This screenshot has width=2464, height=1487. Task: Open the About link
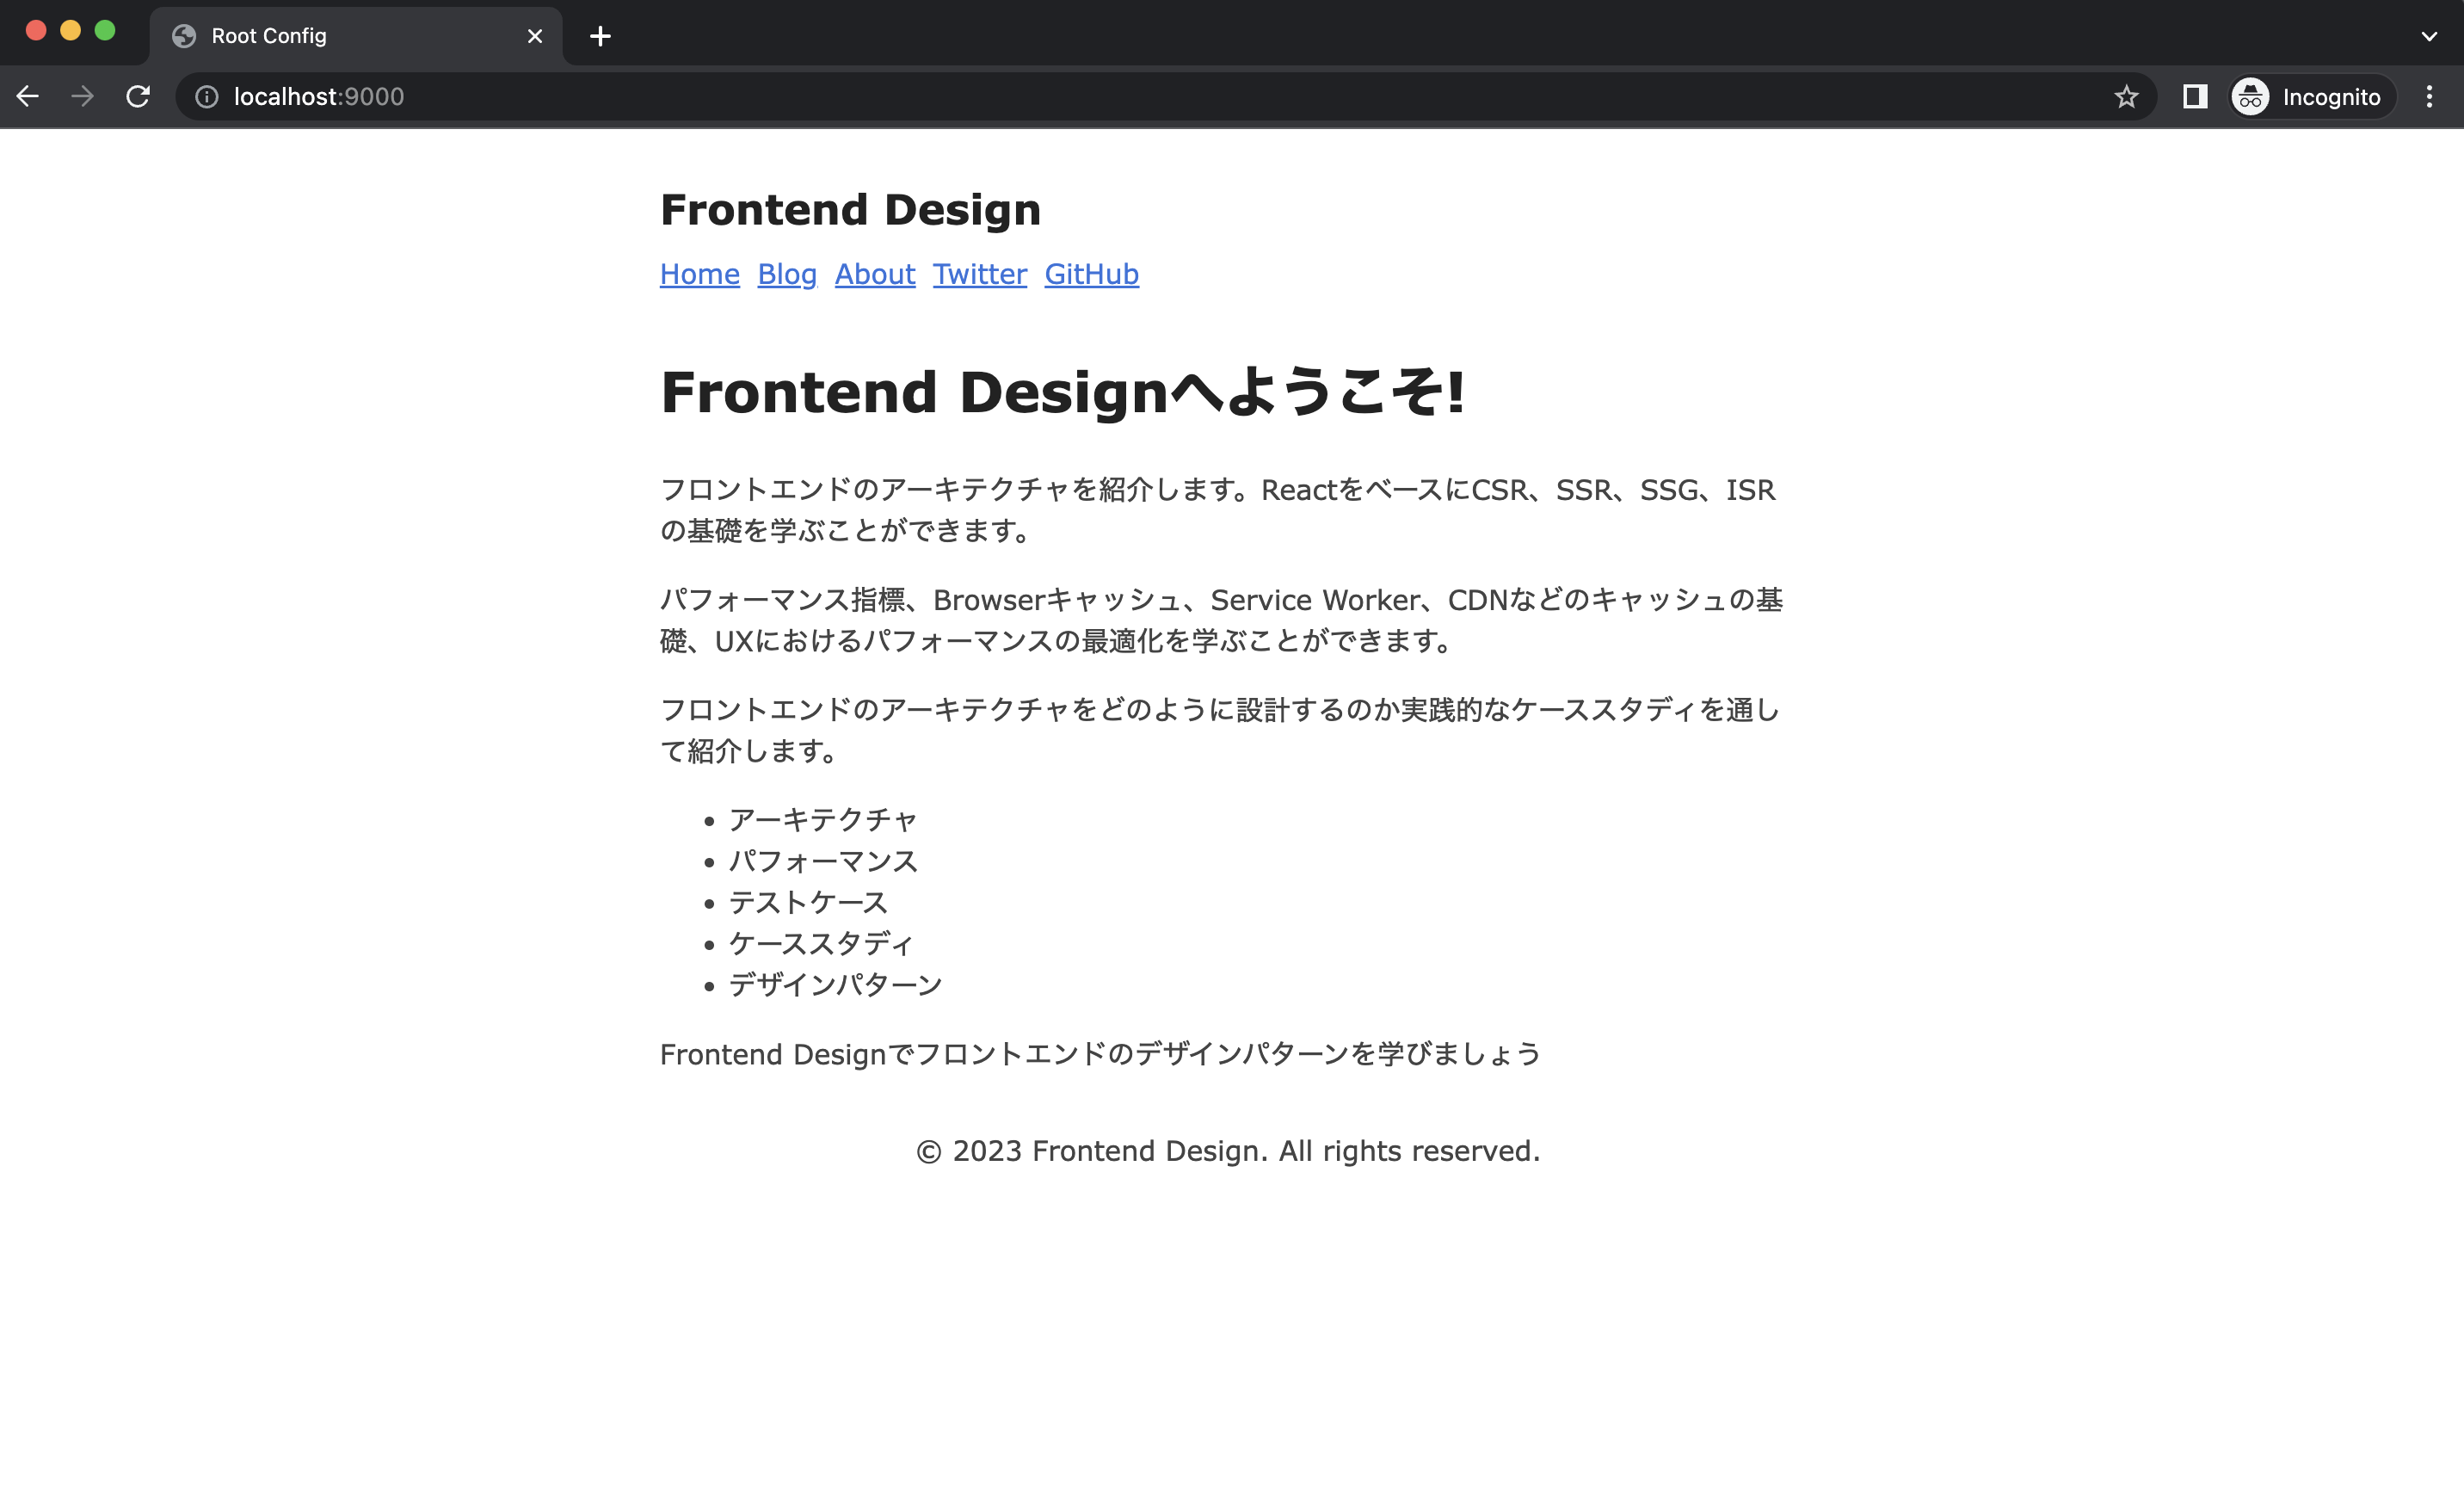pos(875,274)
